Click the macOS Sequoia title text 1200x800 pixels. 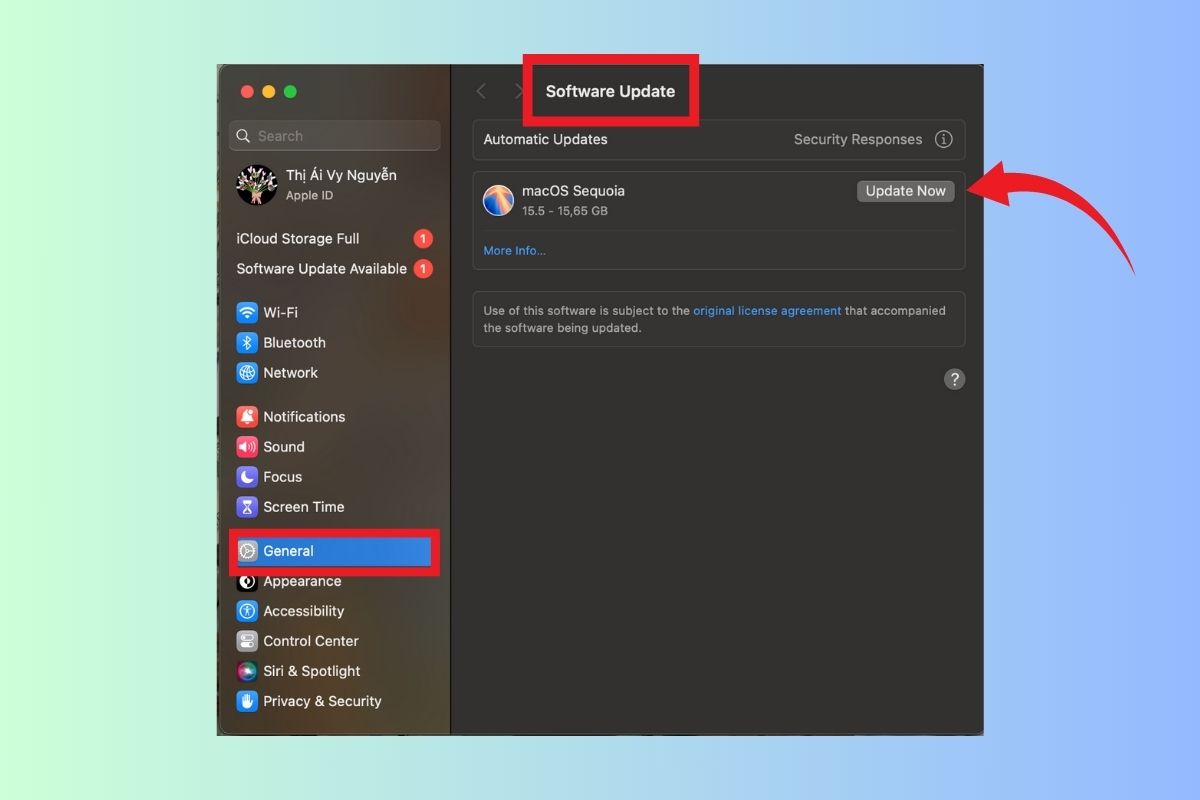(x=573, y=191)
